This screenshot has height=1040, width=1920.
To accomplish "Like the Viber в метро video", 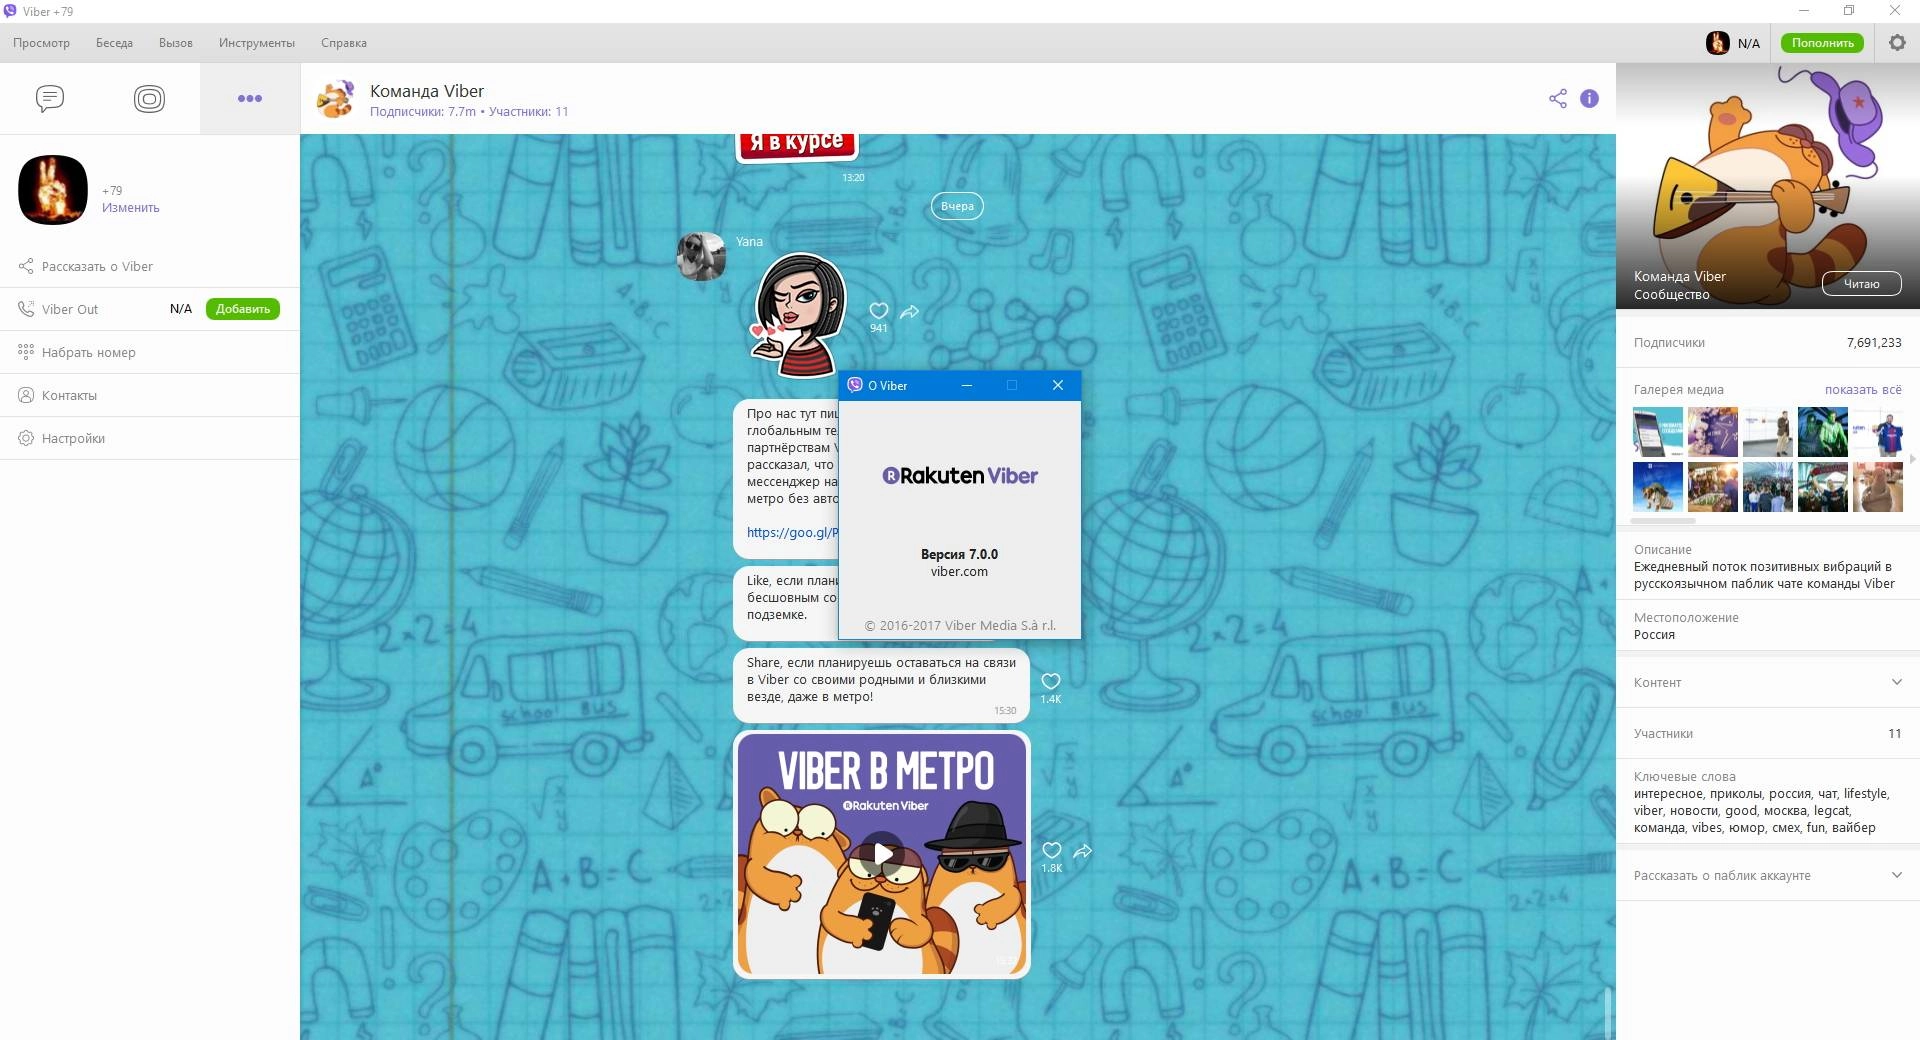I will click(1052, 850).
